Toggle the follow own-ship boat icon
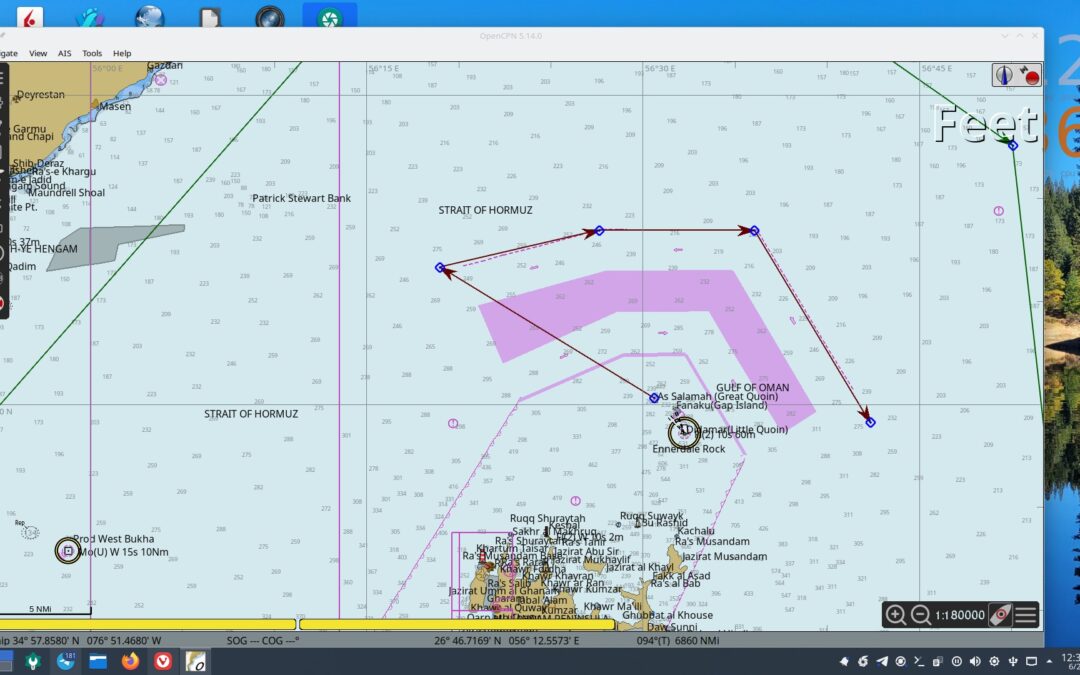The image size is (1080, 675). coord(1000,614)
